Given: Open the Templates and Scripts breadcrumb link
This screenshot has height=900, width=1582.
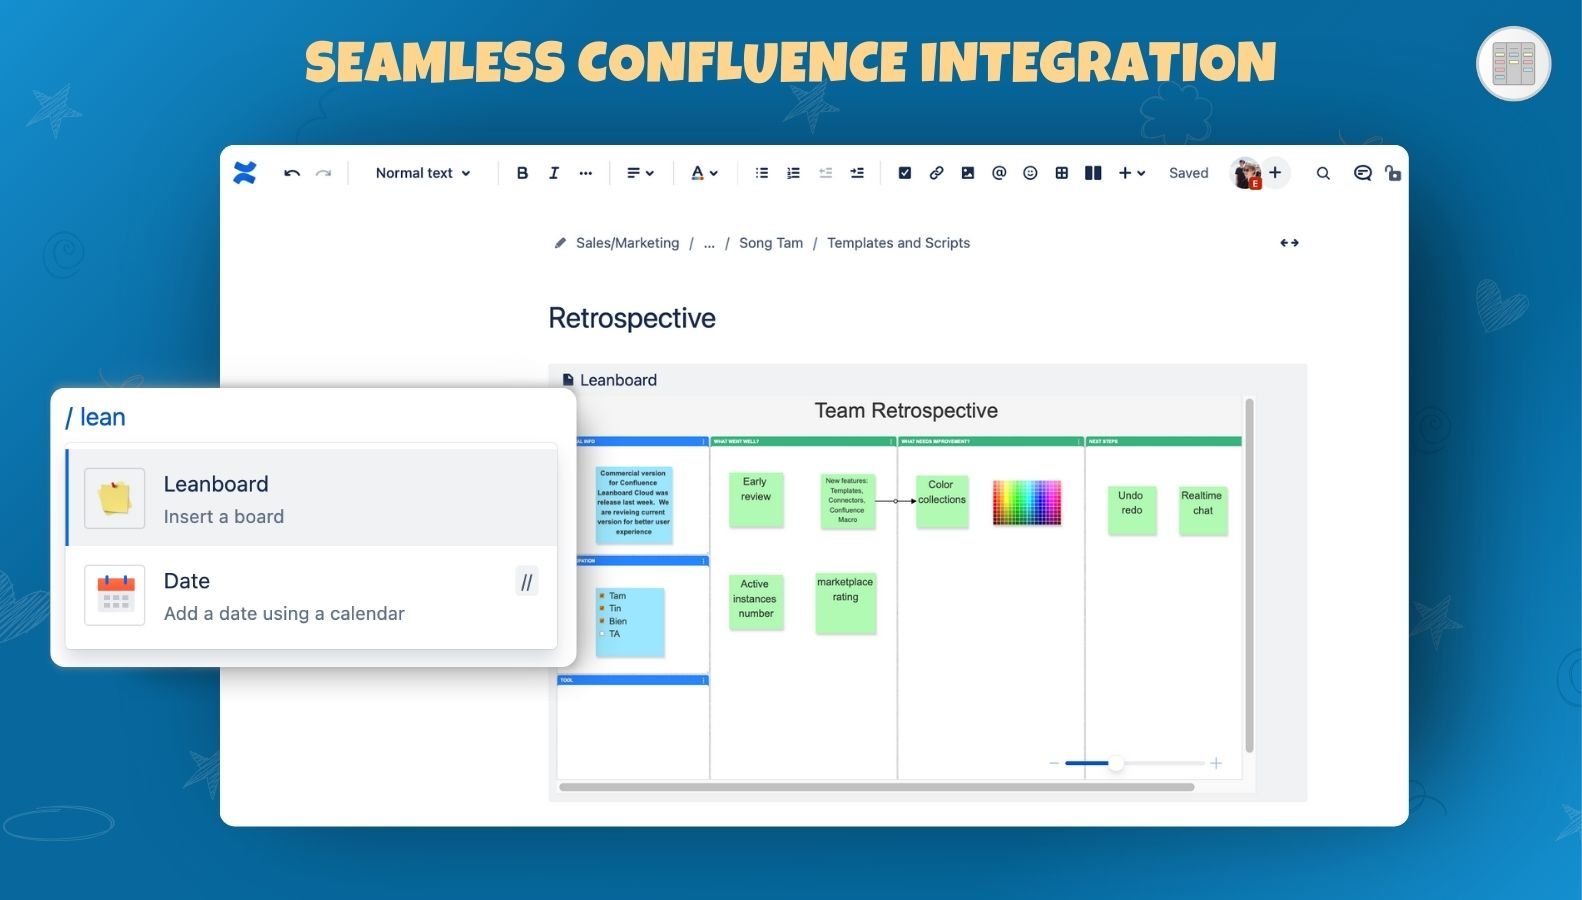Looking at the screenshot, I should pyautogui.click(x=898, y=243).
